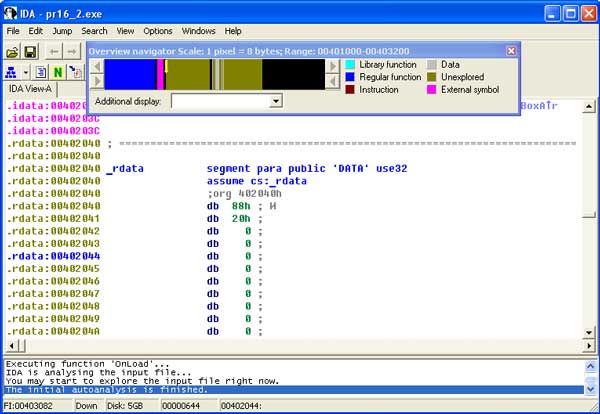Click the disassembly horizontal scrollbar right arrow

(x=589, y=346)
